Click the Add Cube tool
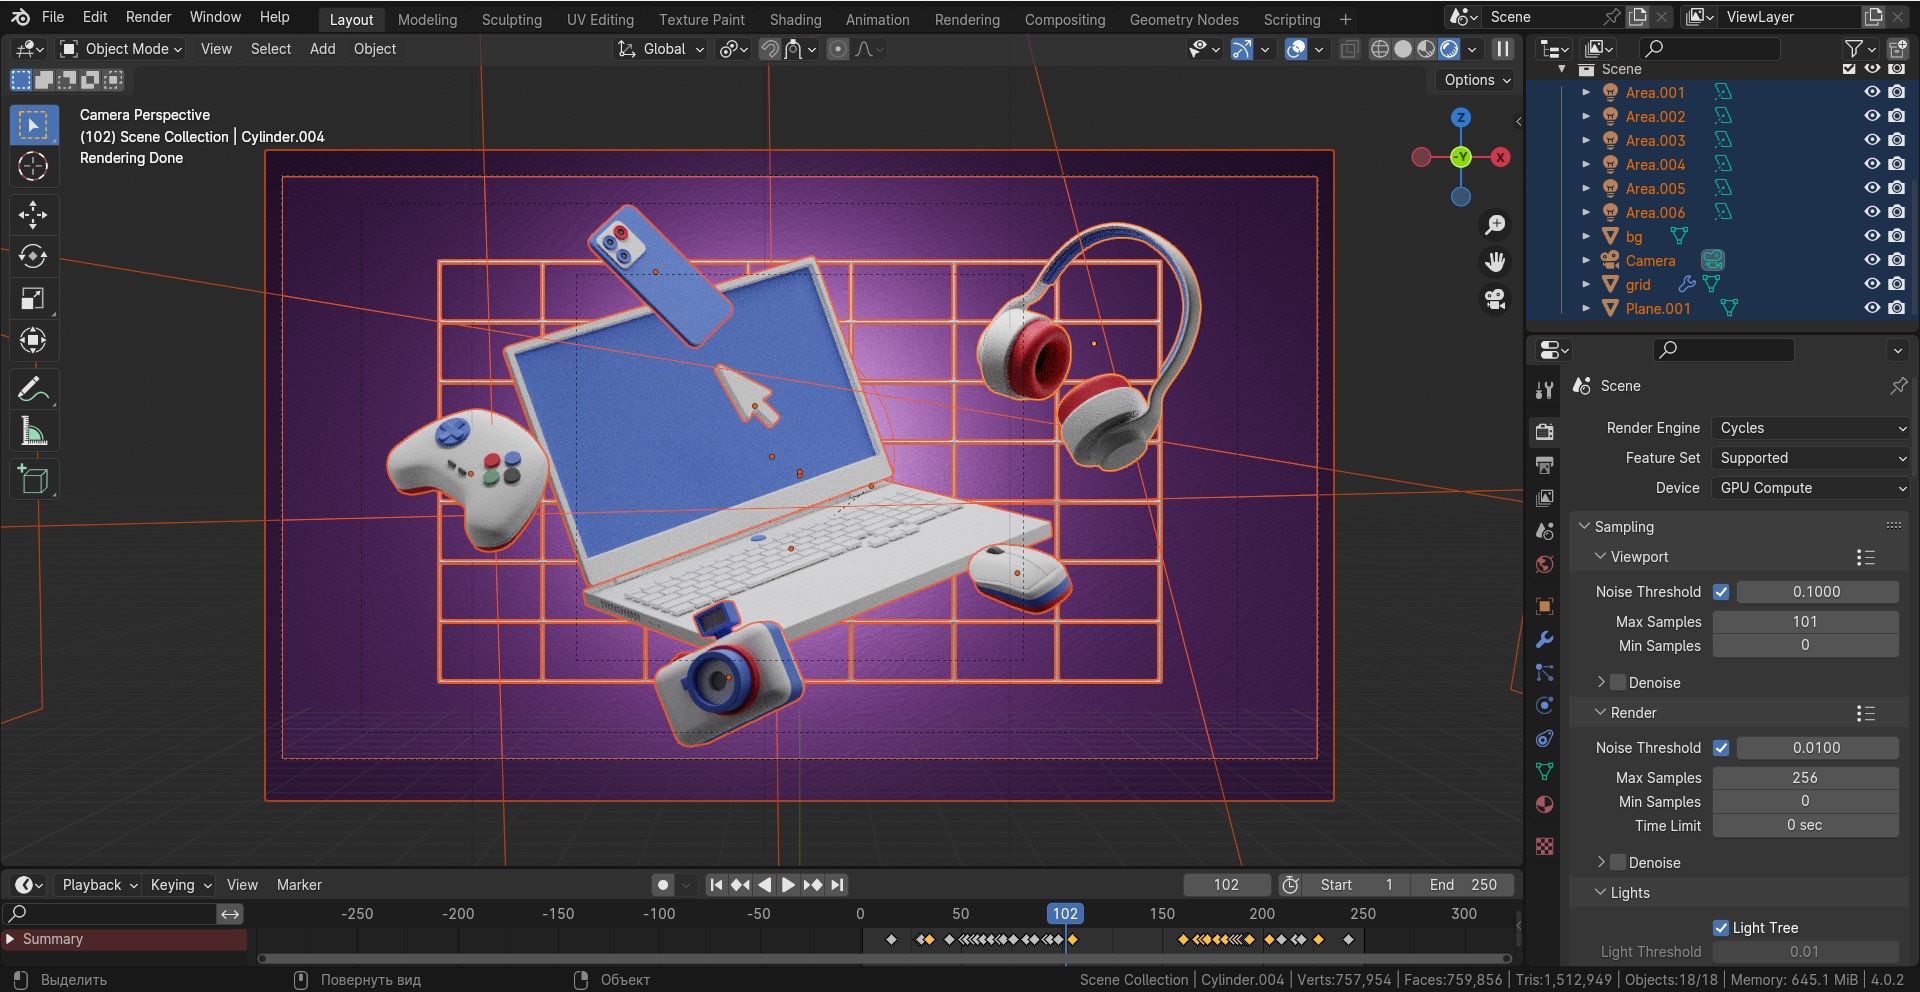Screen dimensions: 1920x992 33,480
